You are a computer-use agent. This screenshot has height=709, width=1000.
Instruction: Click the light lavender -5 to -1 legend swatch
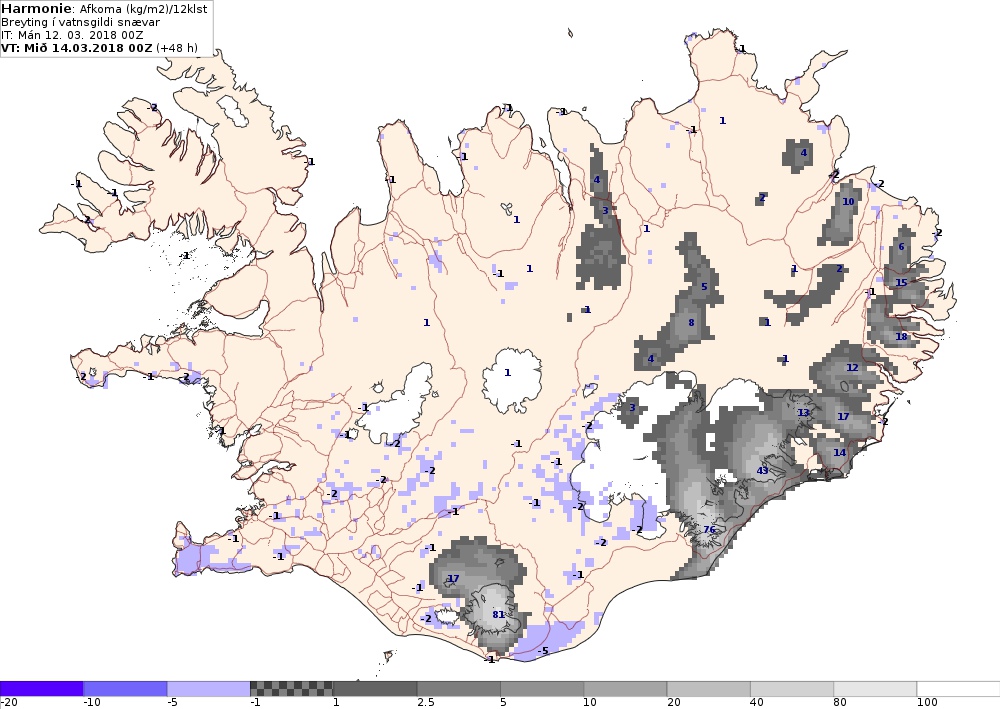pos(209,689)
